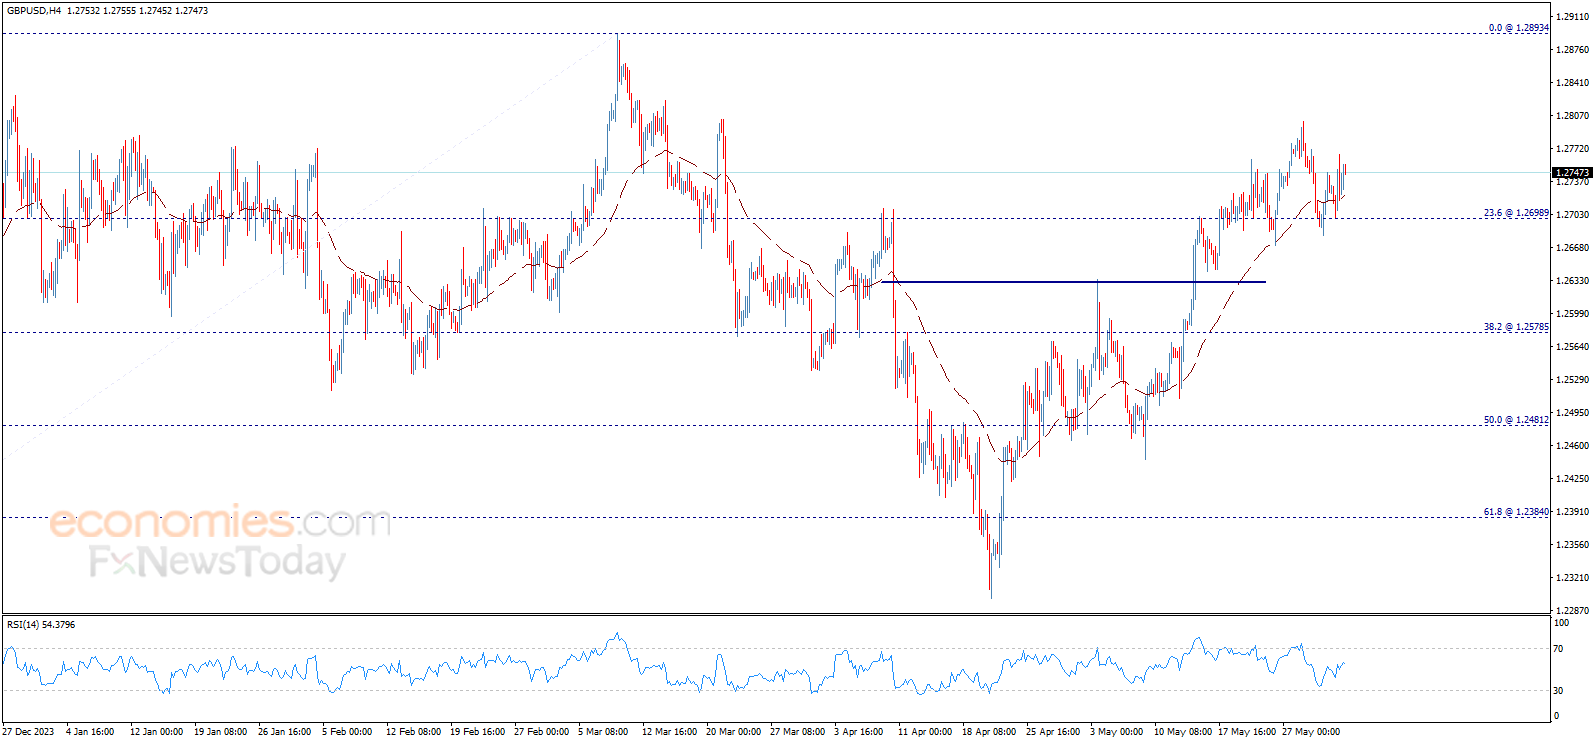Viewport: 1596px width, 743px height.
Task: Click the GBPUSD,H4 chart title label
Action: click(34, 11)
